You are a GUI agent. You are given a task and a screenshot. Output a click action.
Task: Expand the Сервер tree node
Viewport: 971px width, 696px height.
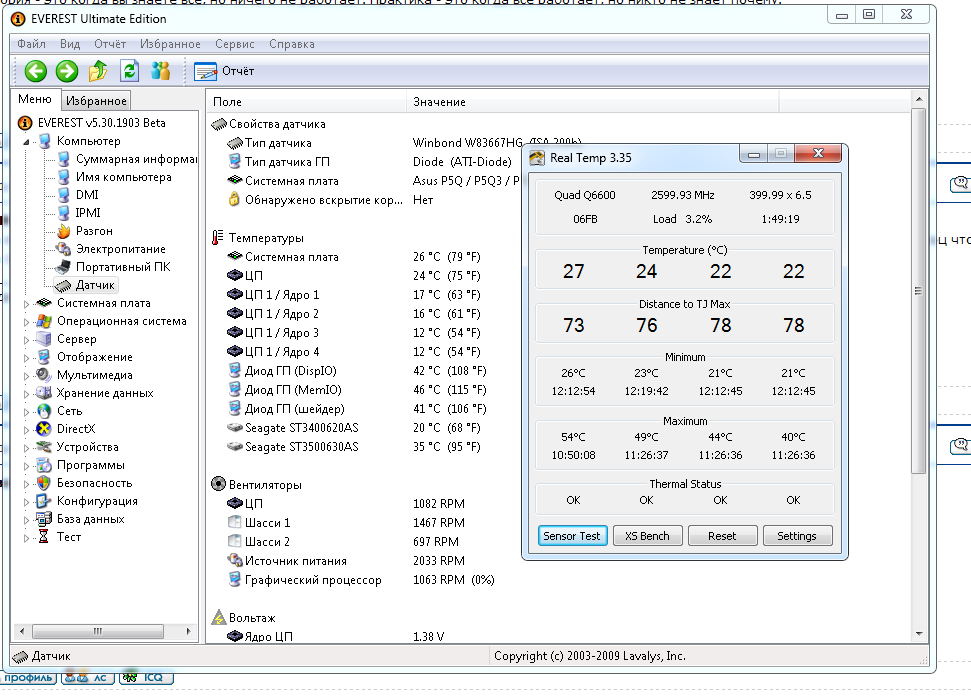pyautogui.click(x=26, y=340)
